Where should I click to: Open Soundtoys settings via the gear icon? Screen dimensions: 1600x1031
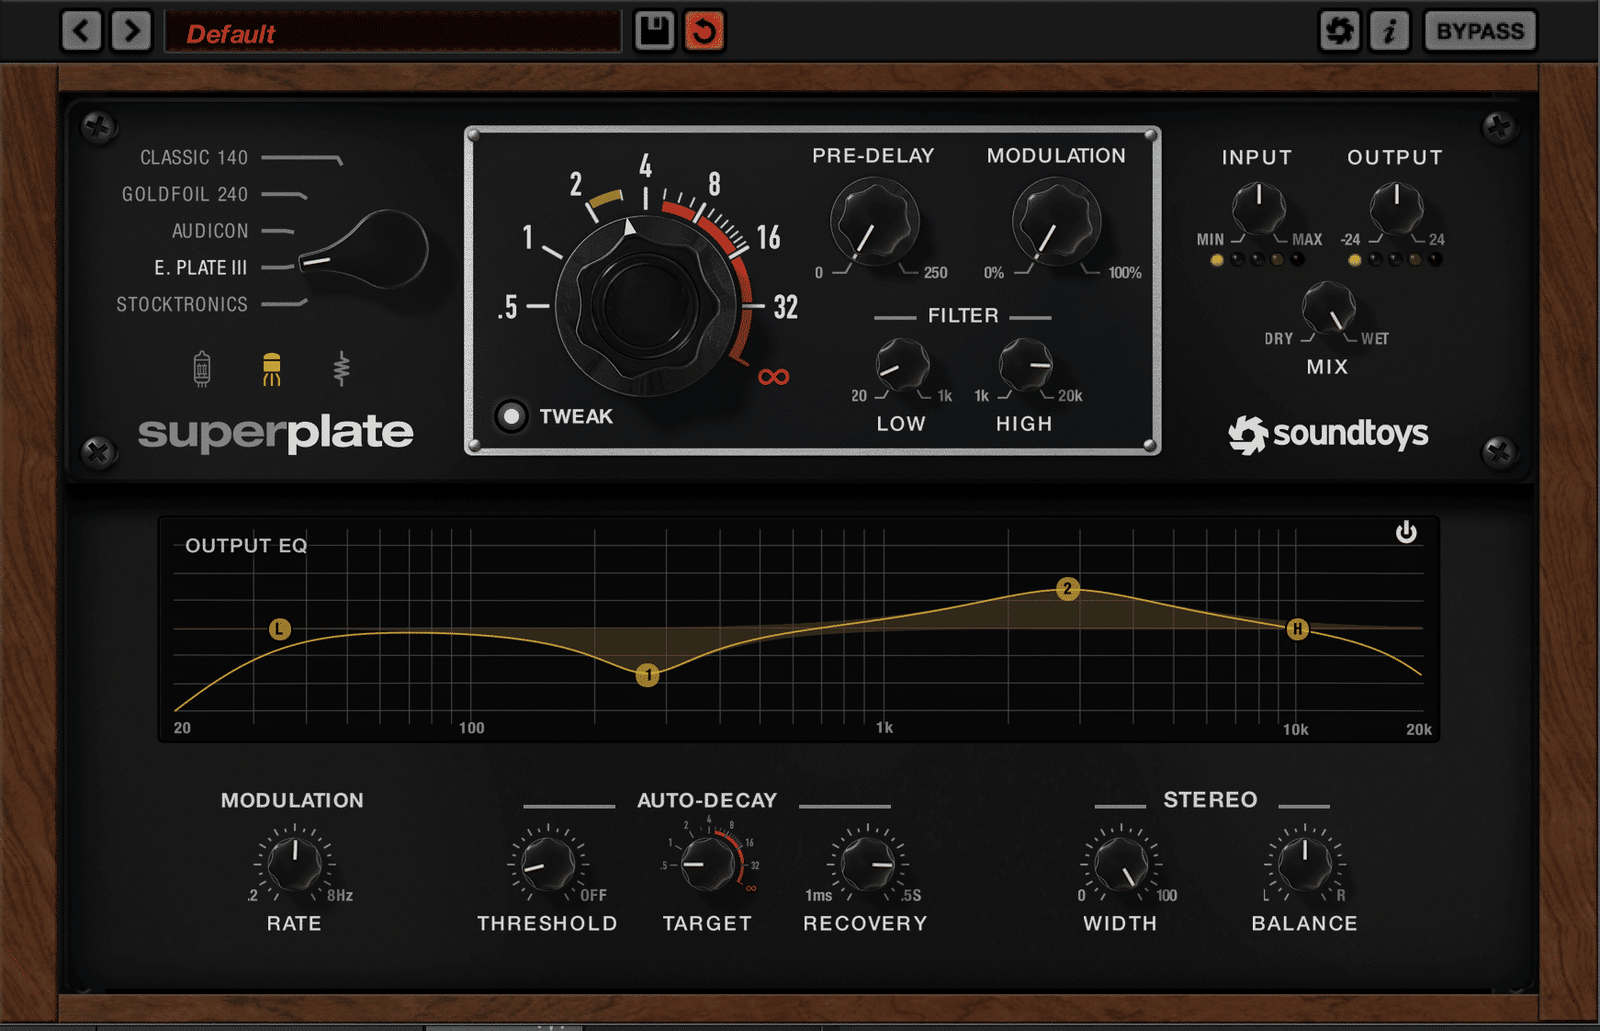point(1340,30)
